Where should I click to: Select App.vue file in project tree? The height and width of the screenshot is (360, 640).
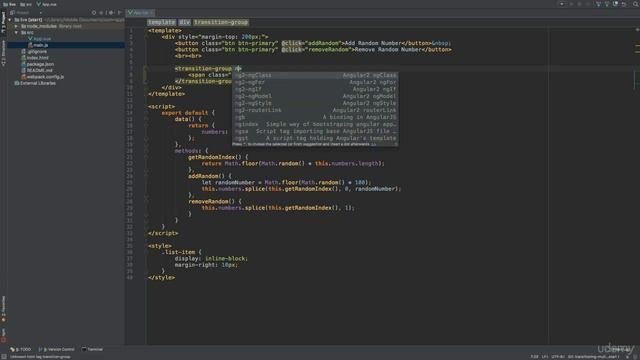click(x=39, y=39)
